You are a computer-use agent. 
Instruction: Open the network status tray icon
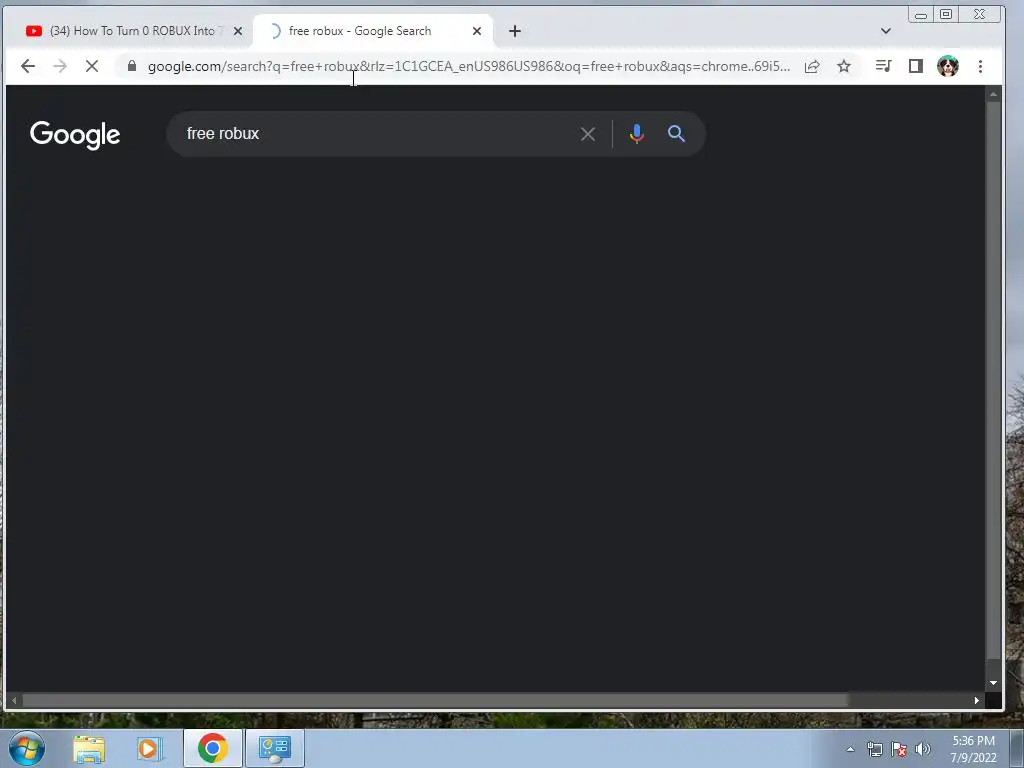click(x=874, y=749)
